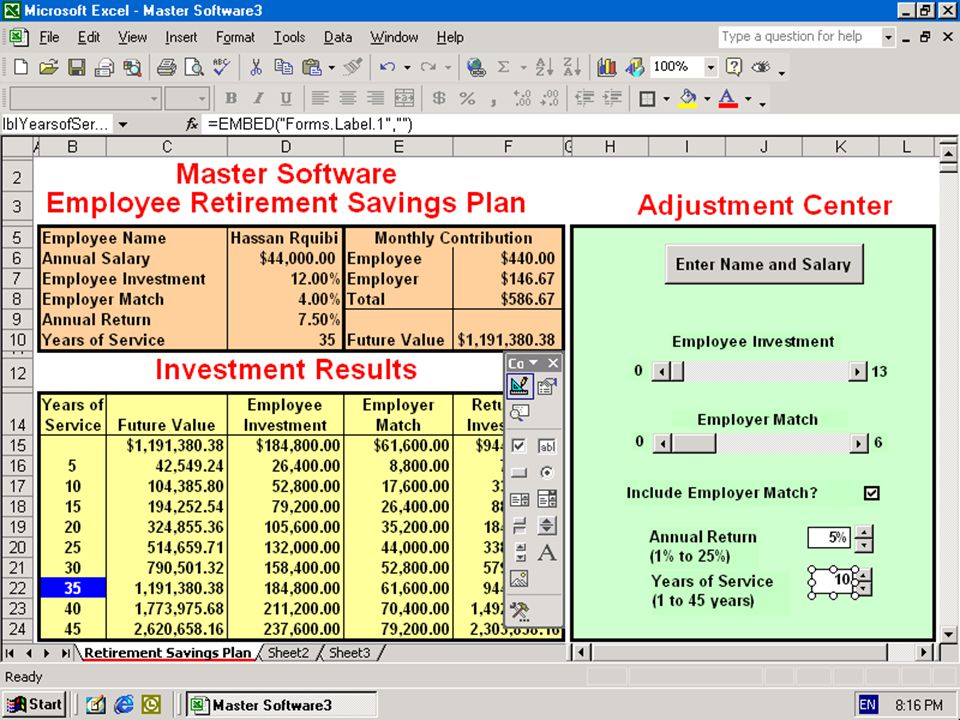Image resolution: width=960 pixels, height=720 pixels.
Task: Click Employer Match scrollbar left arrow
Action: pos(662,443)
